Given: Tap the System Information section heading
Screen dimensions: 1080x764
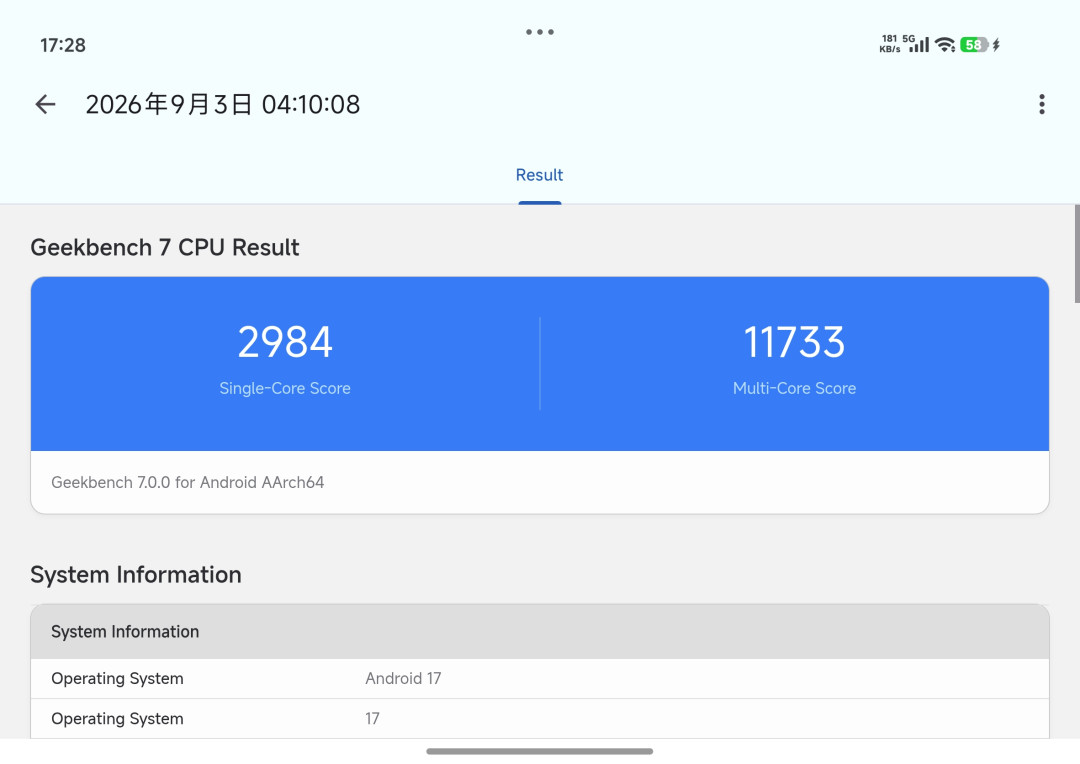Looking at the screenshot, I should pyautogui.click(x=136, y=575).
